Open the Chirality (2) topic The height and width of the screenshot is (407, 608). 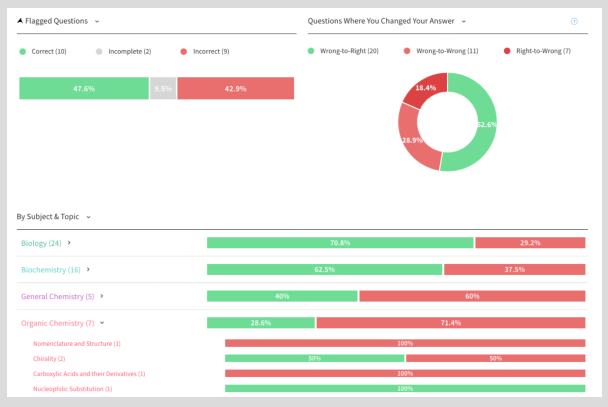[49, 359]
